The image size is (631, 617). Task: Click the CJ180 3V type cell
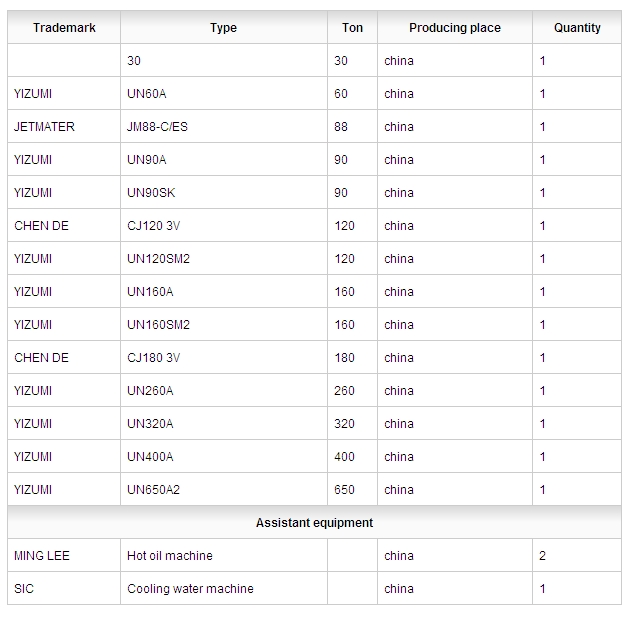(224, 357)
